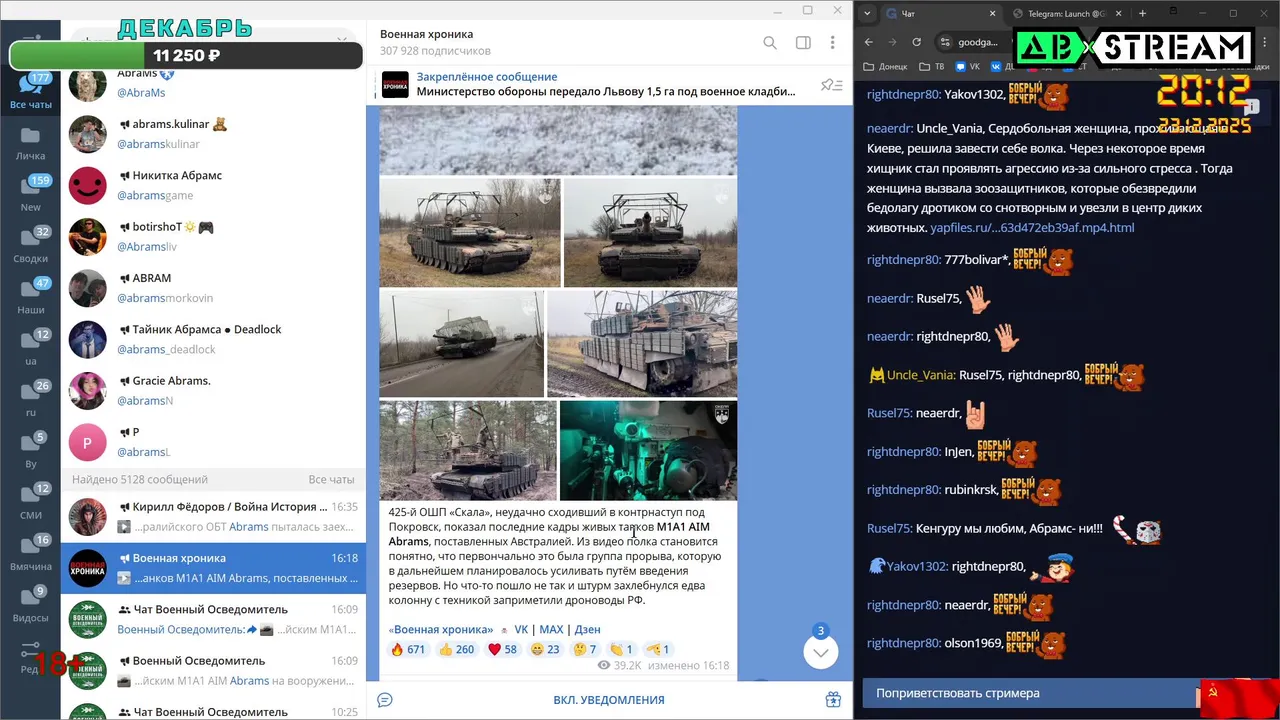Screen dimensions: 1280x720
Task: Toggle the grinning reaction with 23
Action: (x=545, y=649)
